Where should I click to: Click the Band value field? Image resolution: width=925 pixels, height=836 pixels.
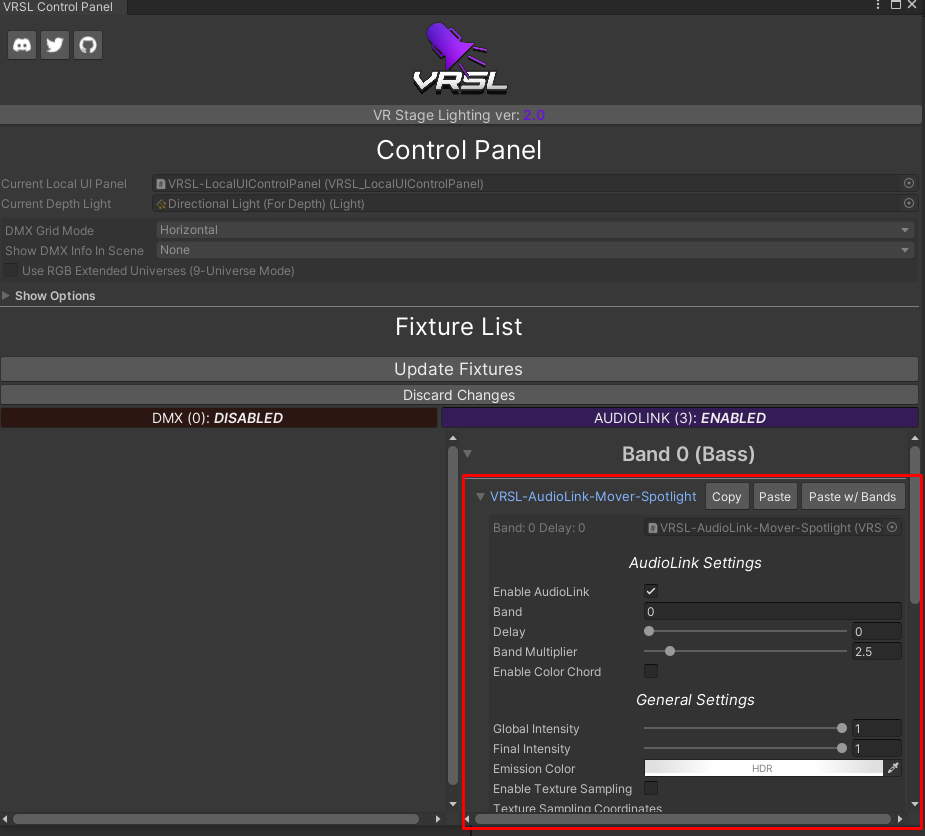tap(772, 611)
